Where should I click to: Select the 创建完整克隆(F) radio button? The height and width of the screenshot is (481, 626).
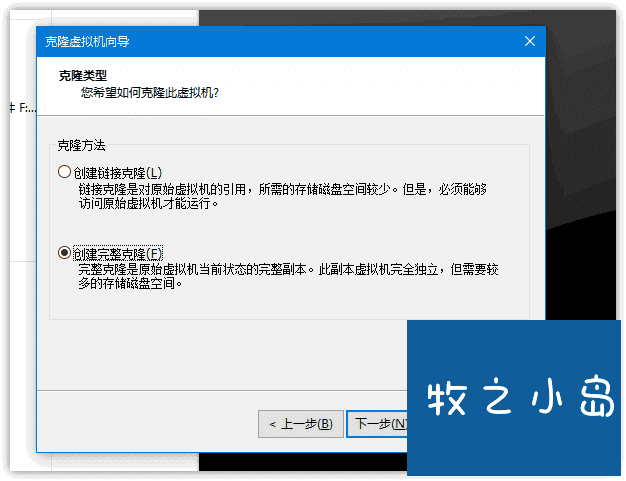click(64, 253)
